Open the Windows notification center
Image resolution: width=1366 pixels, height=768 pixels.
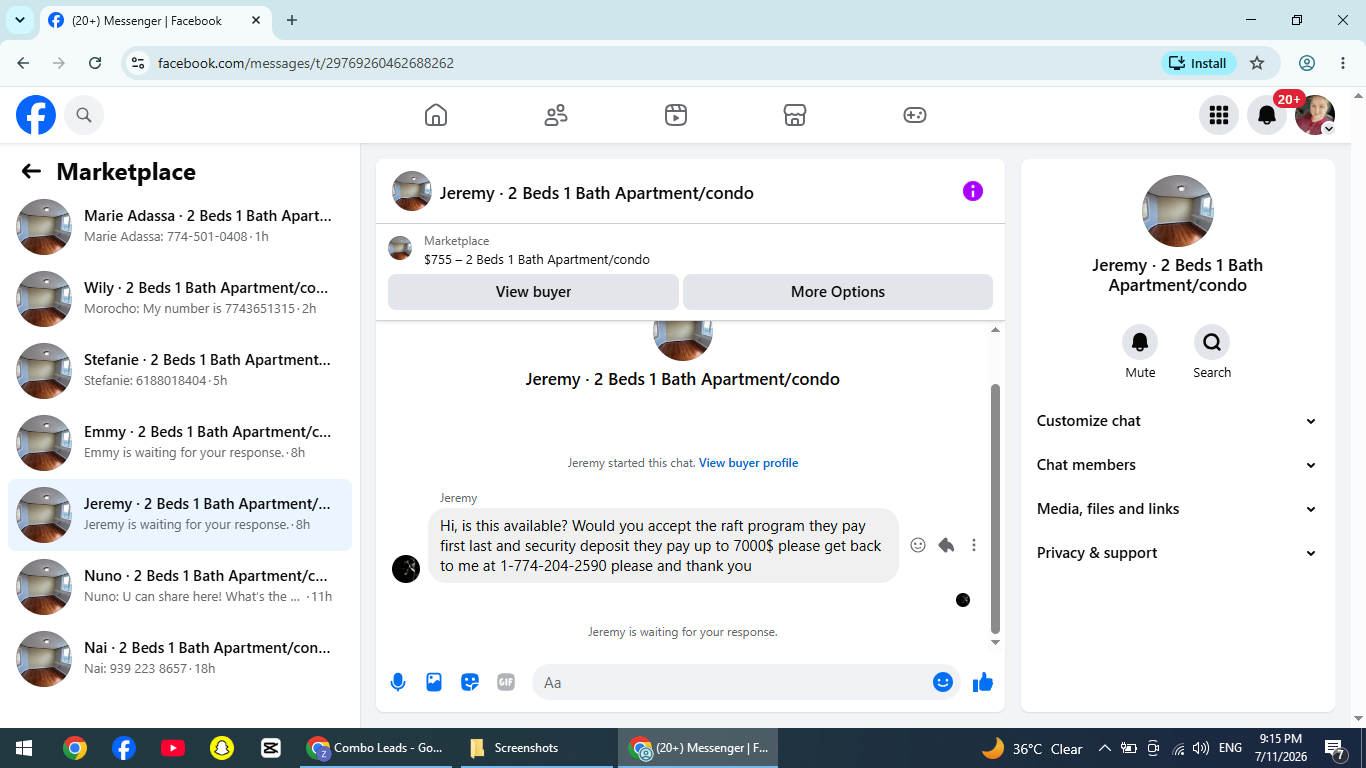tap(1335, 748)
